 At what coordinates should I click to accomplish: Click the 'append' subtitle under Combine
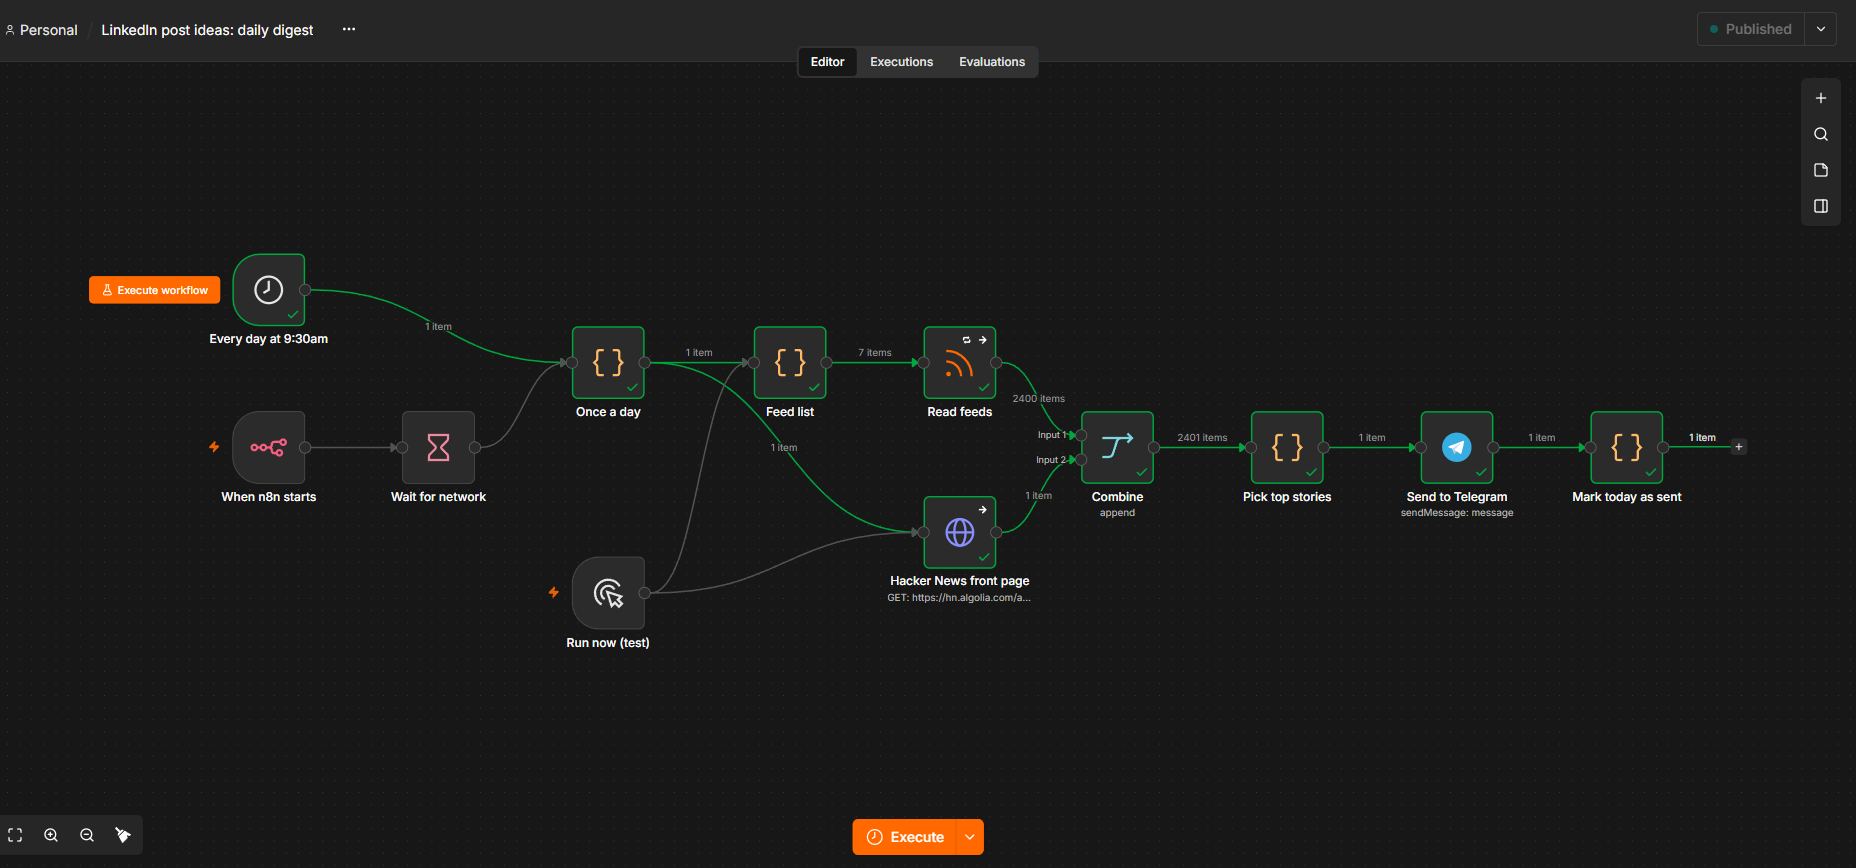pos(1117,513)
